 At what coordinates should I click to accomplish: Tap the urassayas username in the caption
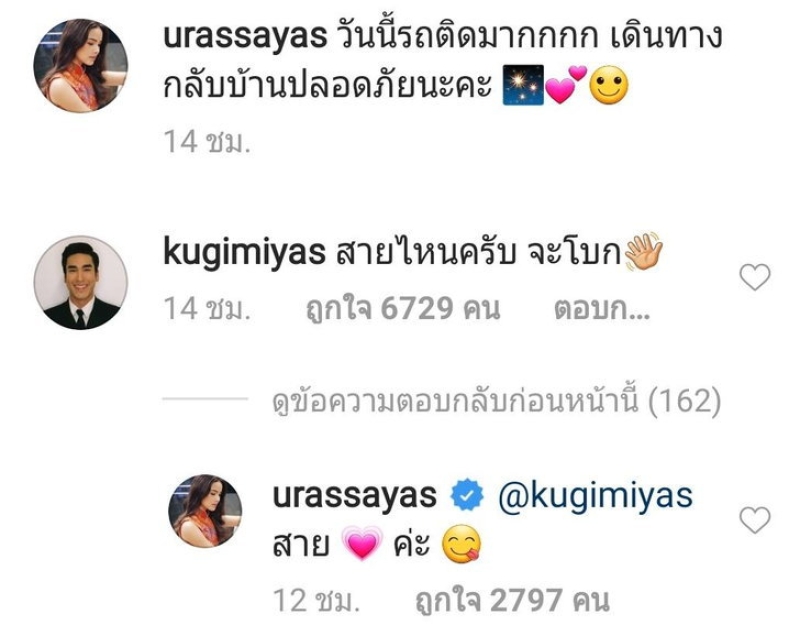point(245,37)
